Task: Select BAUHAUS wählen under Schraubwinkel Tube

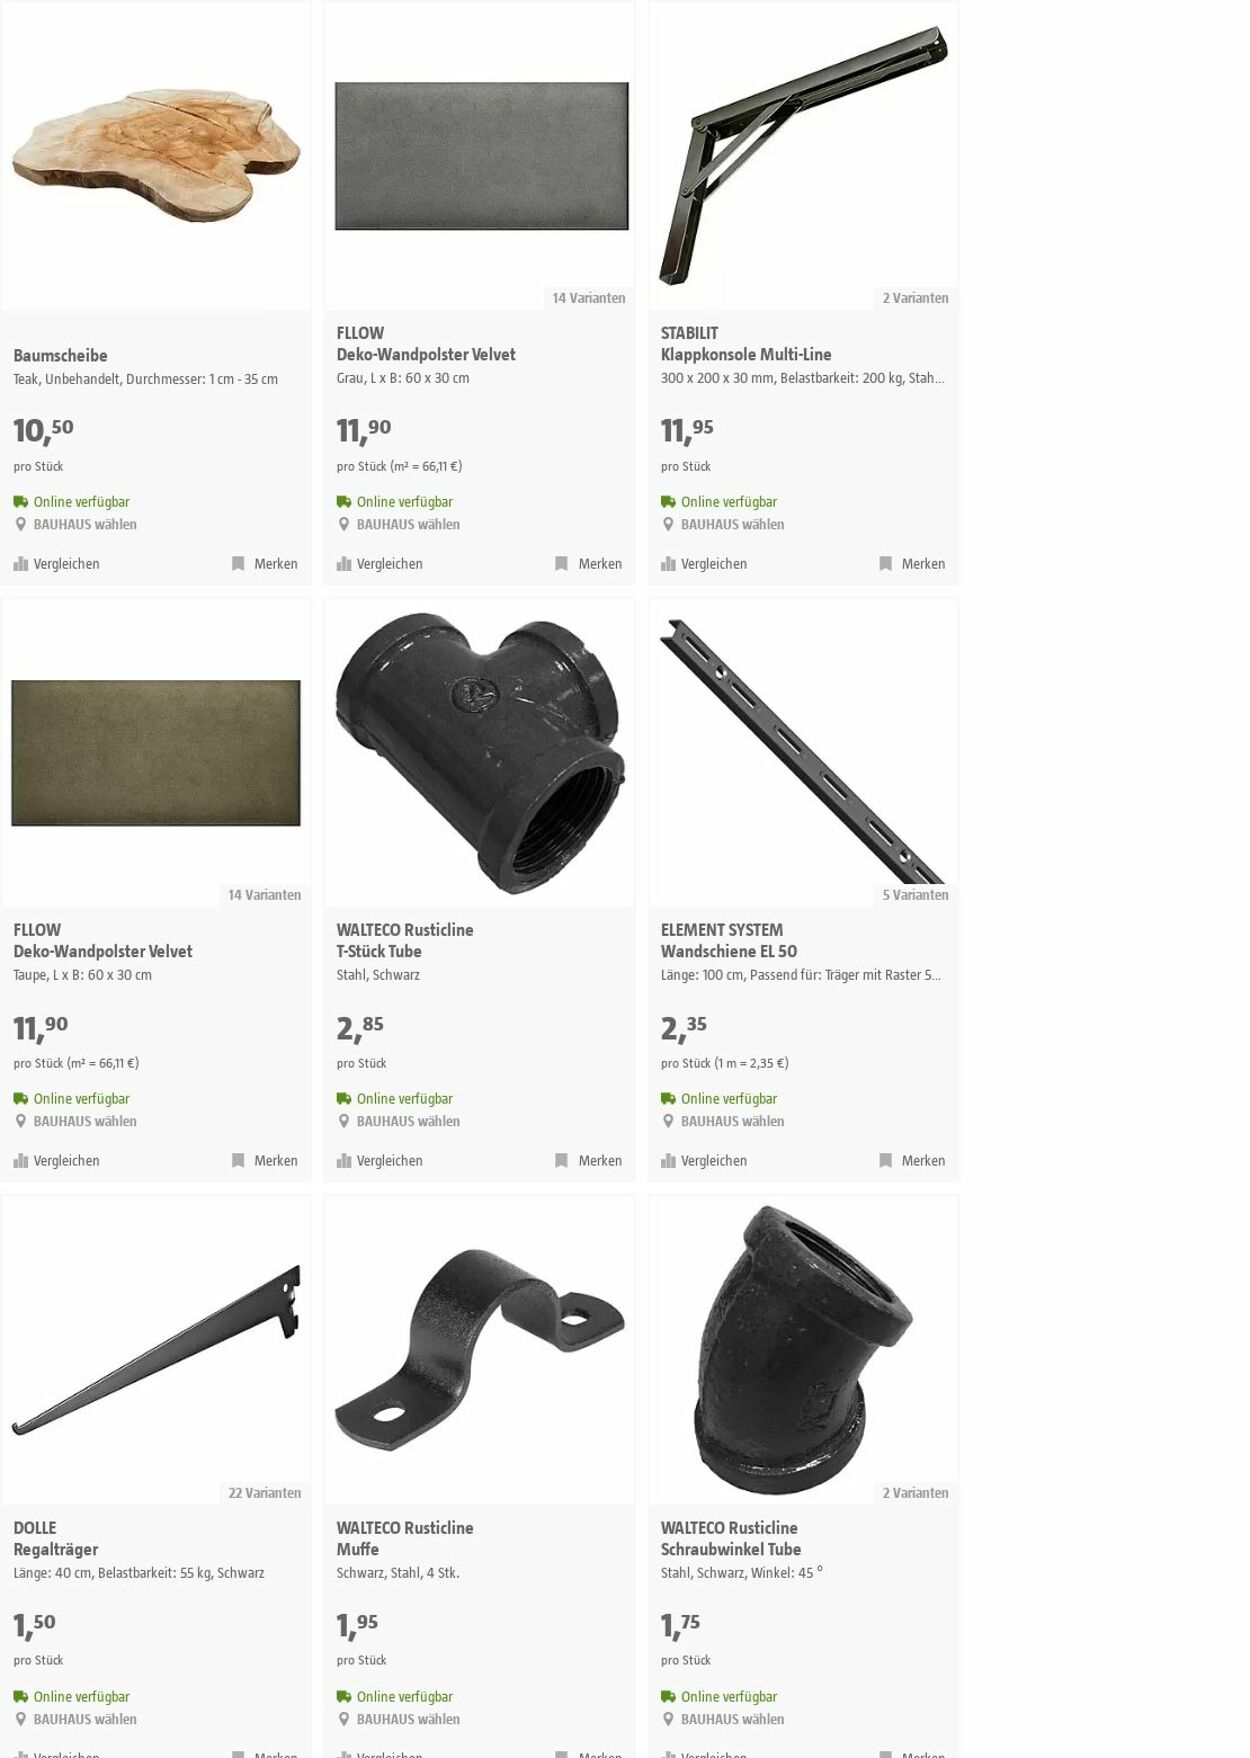Action: (732, 1719)
